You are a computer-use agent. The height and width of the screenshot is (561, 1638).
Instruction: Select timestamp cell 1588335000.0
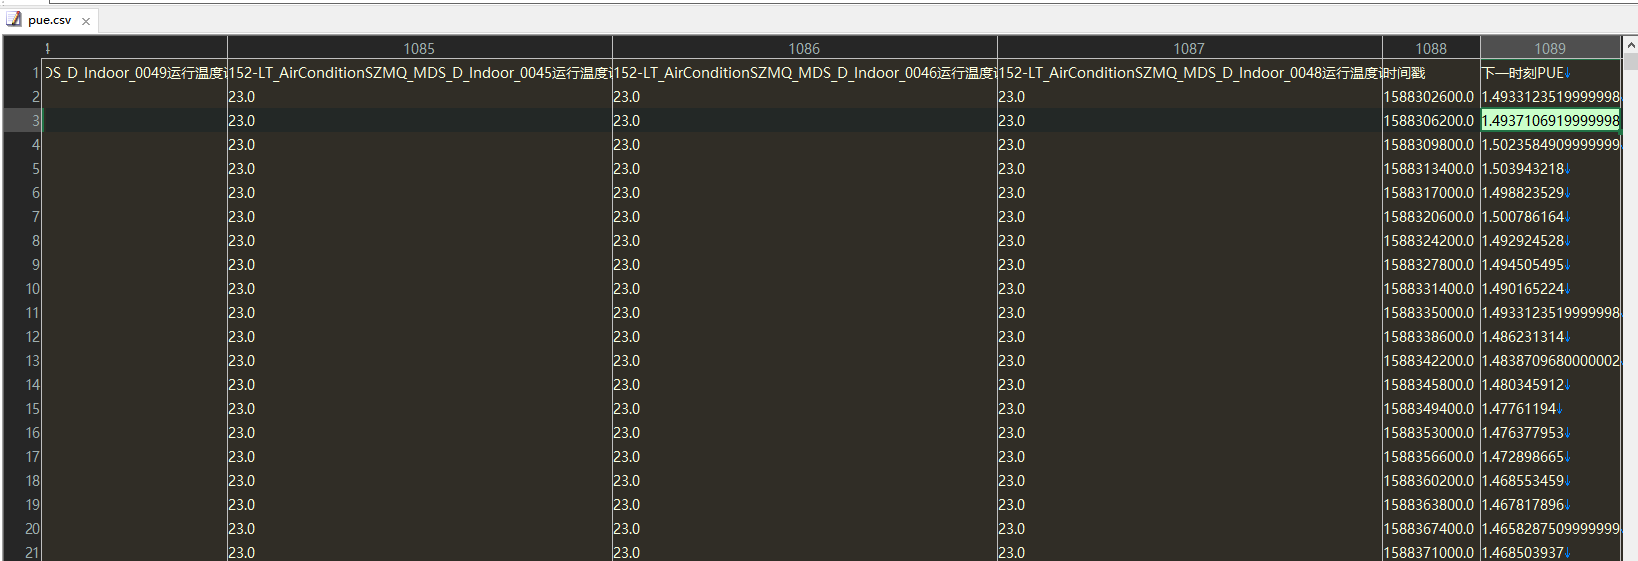(x=1431, y=313)
